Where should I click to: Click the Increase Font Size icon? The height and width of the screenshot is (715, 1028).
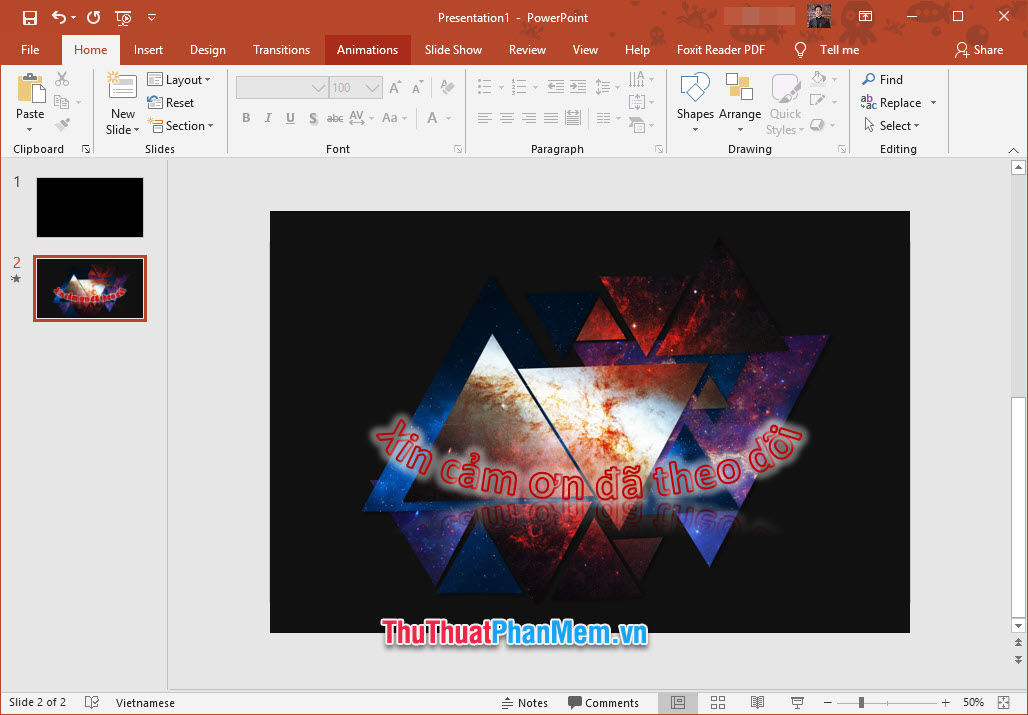(x=395, y=86)
